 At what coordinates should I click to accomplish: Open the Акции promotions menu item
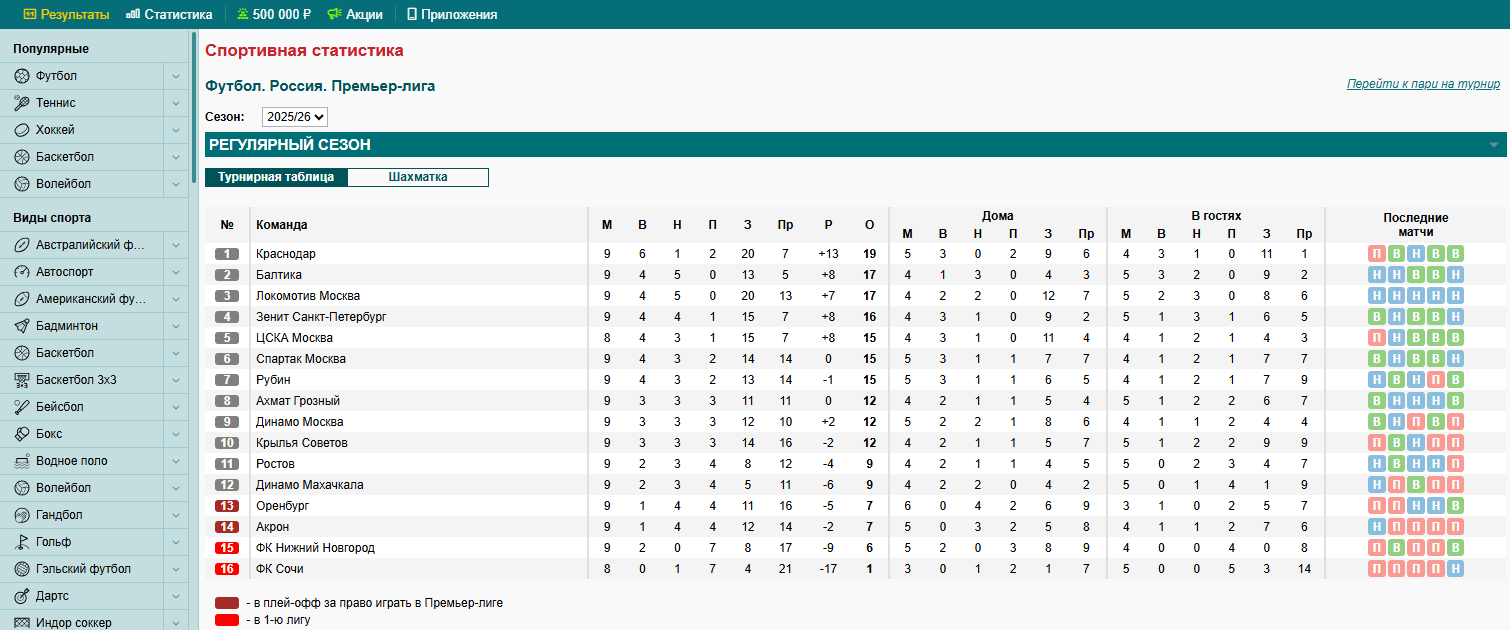(x=355, y=15)
